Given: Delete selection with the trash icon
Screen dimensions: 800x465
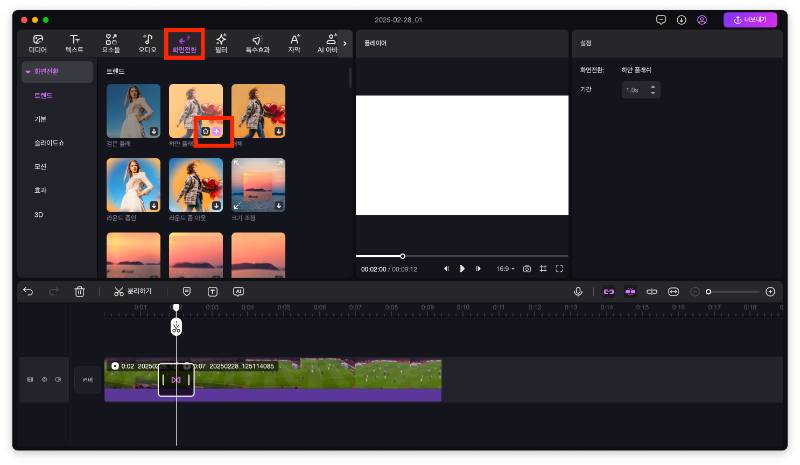Looking at the screenshot, I should pyautogui.click(x=80, y=291).
